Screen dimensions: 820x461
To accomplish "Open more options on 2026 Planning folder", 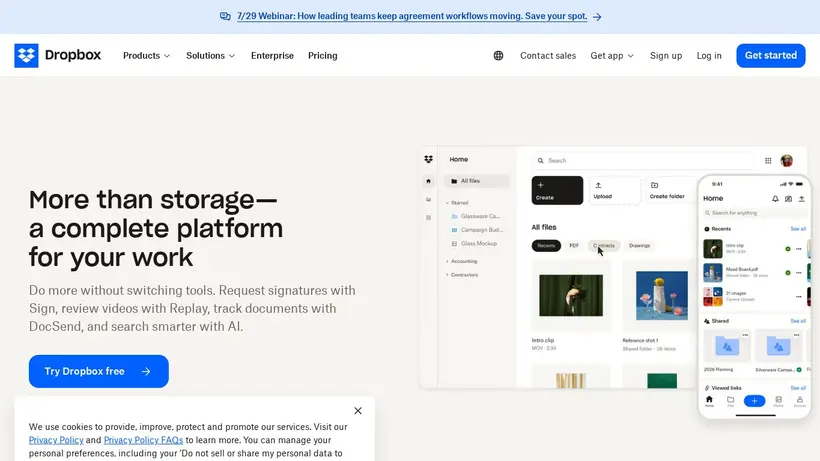I will point(745,335).
